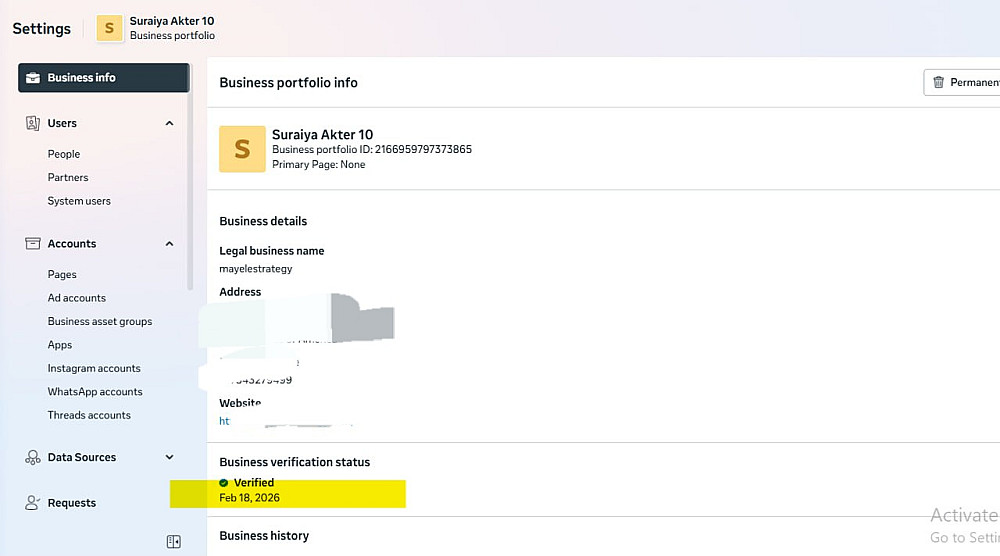Click the Data Sources icon

(x=33, y=457)
